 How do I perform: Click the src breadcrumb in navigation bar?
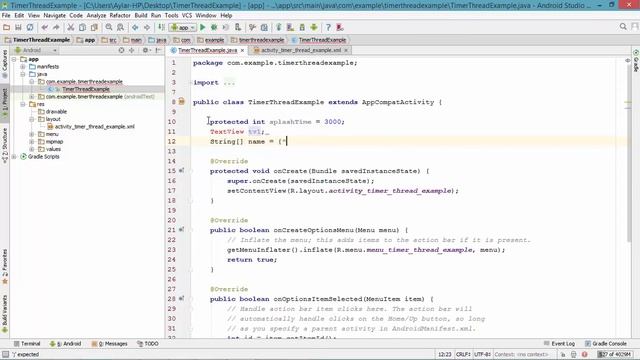[x=109, y=40]
